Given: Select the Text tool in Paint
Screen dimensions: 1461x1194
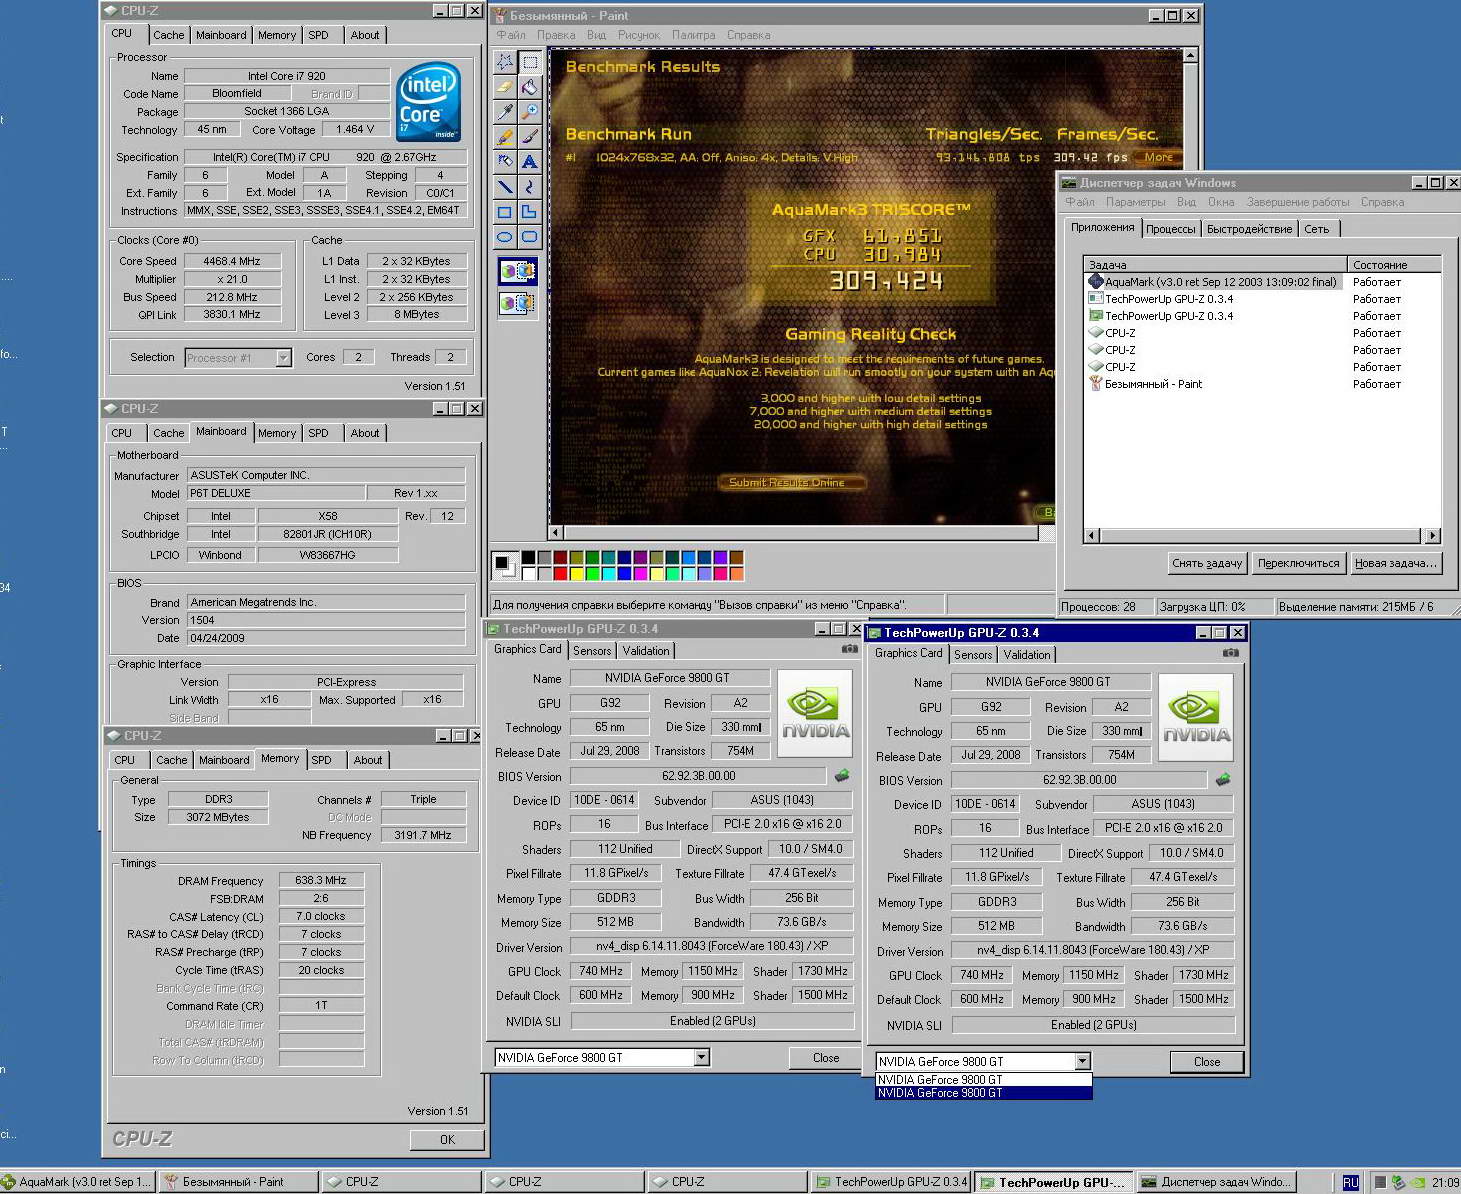Looking at the screenshot, I should pyautogui.click(x=530, y=161).
